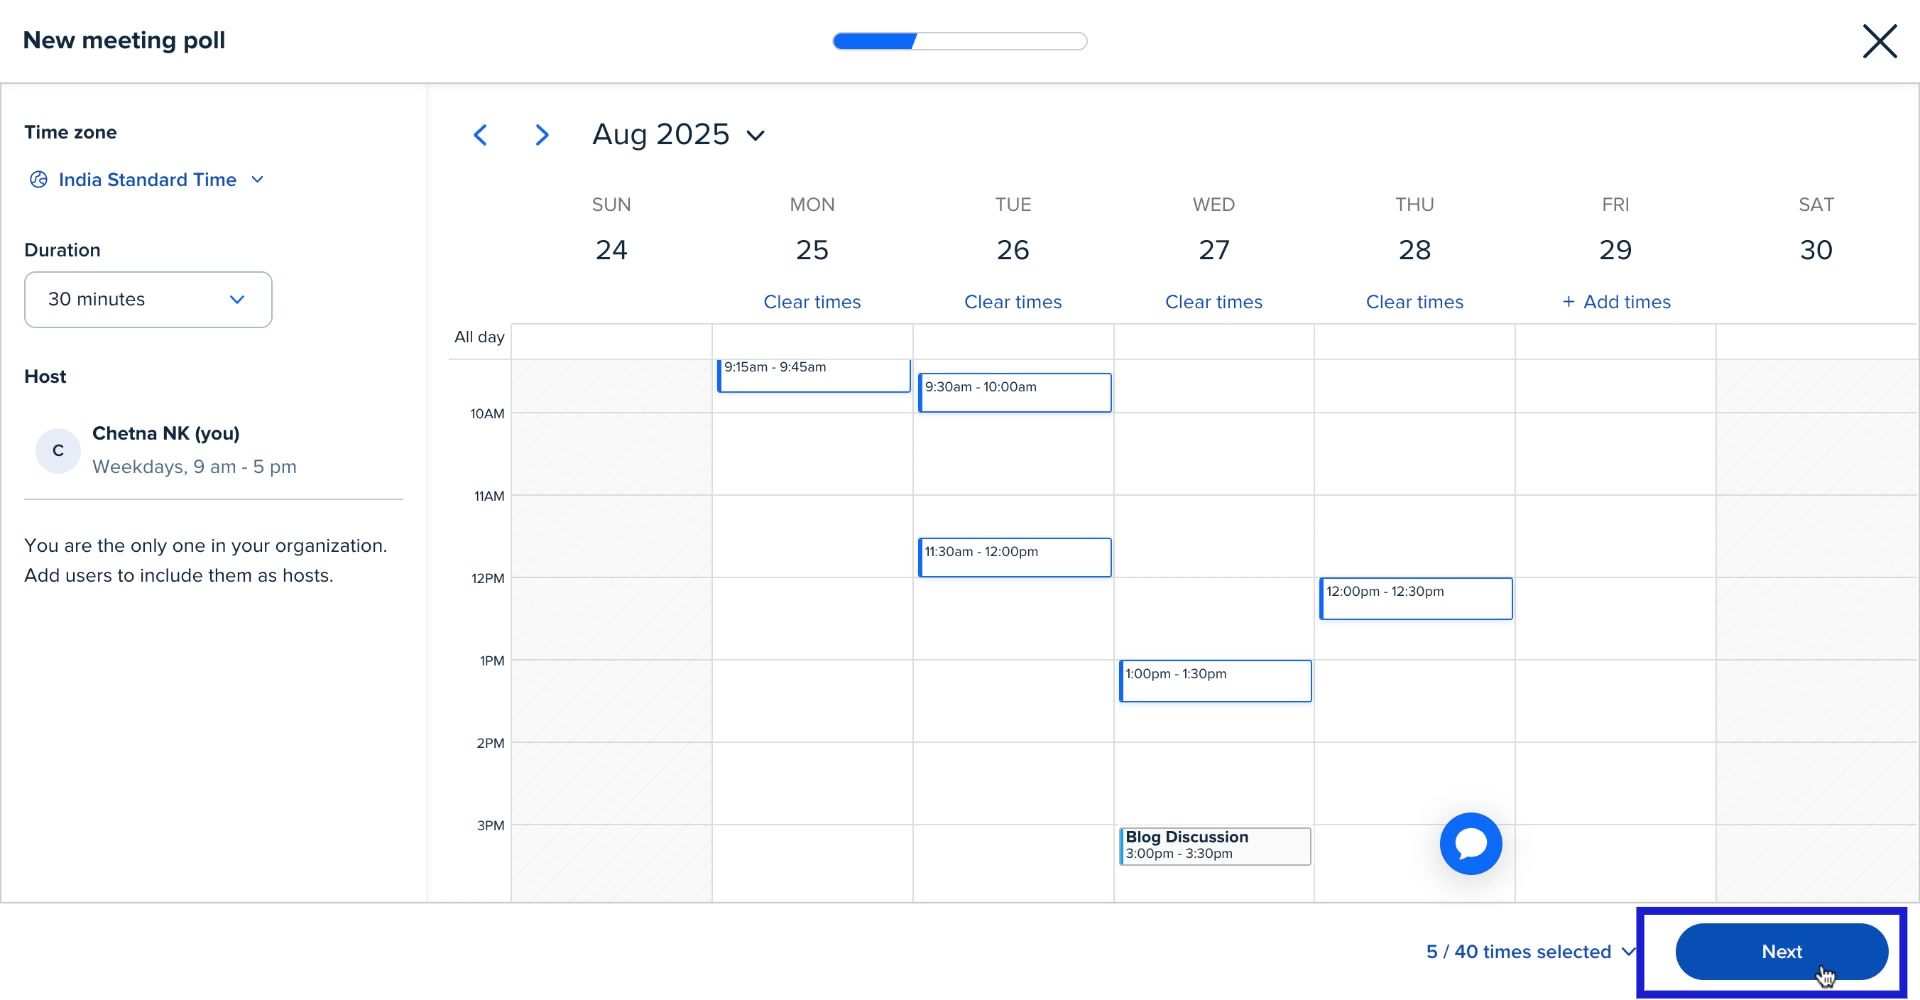Open the chat support widget
The height and width of the screenshot is (1000, 1920).
1470,843
